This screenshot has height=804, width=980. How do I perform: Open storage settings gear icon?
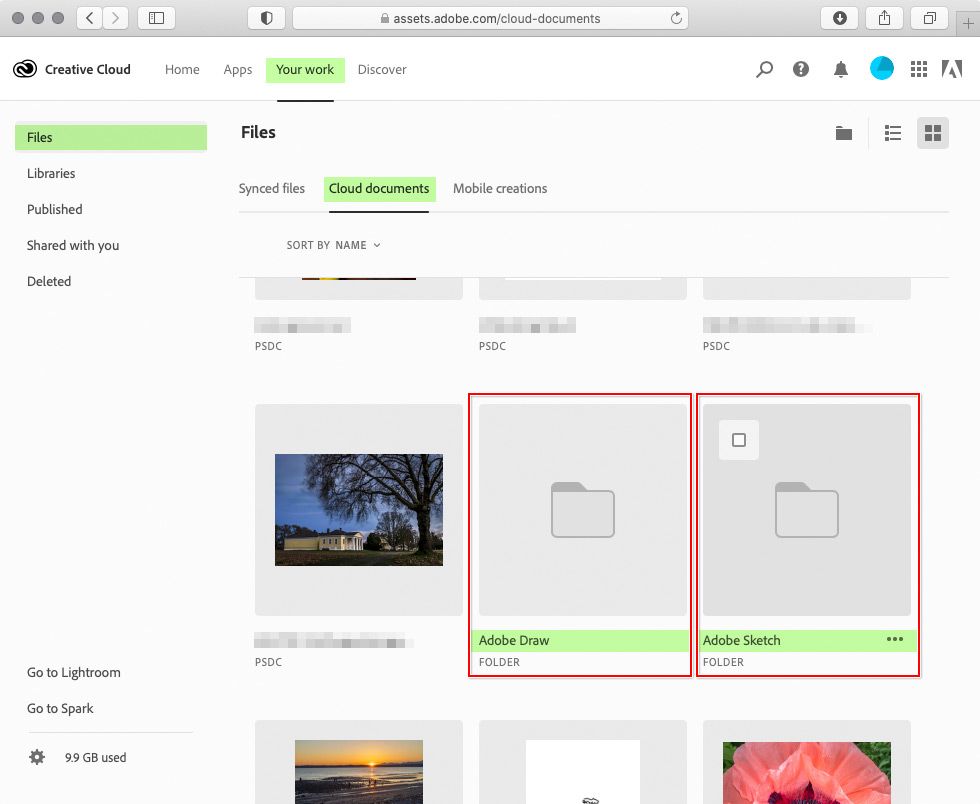coord(37,757)
